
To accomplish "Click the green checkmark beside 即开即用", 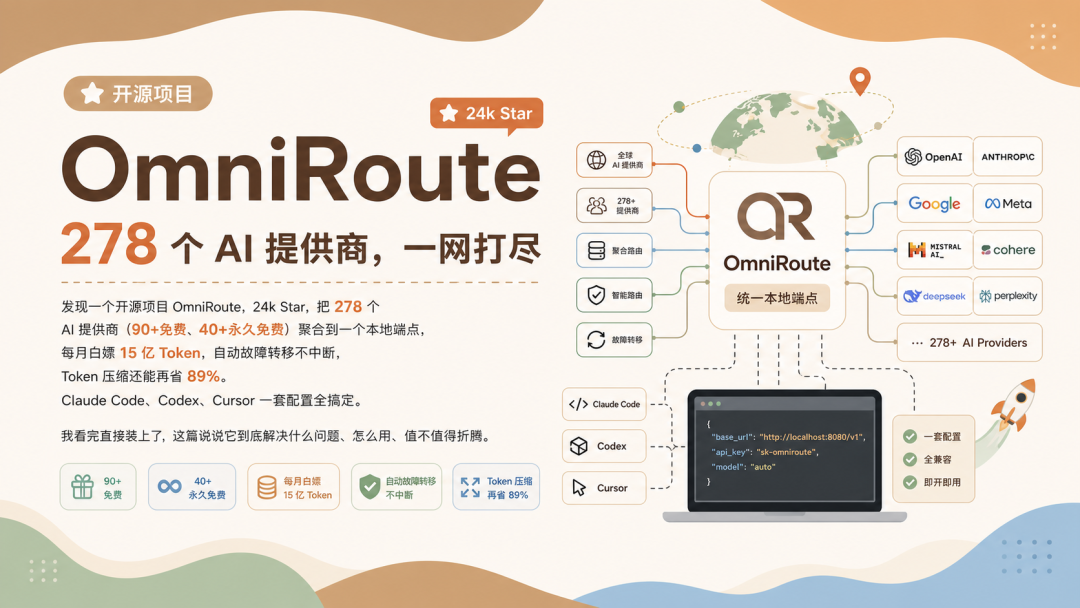I will pos(910,482).
